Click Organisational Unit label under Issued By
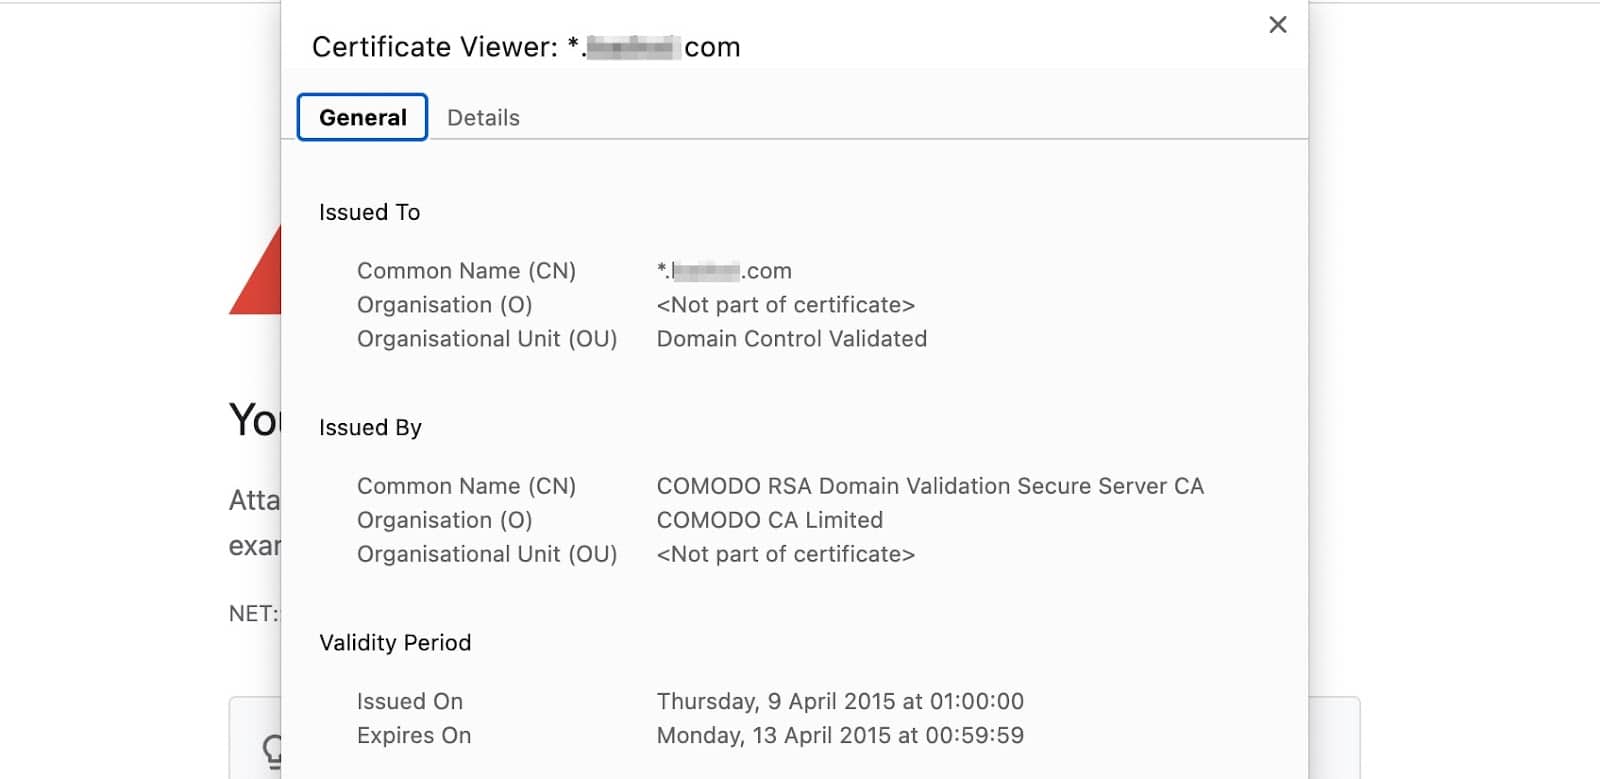 486,554
